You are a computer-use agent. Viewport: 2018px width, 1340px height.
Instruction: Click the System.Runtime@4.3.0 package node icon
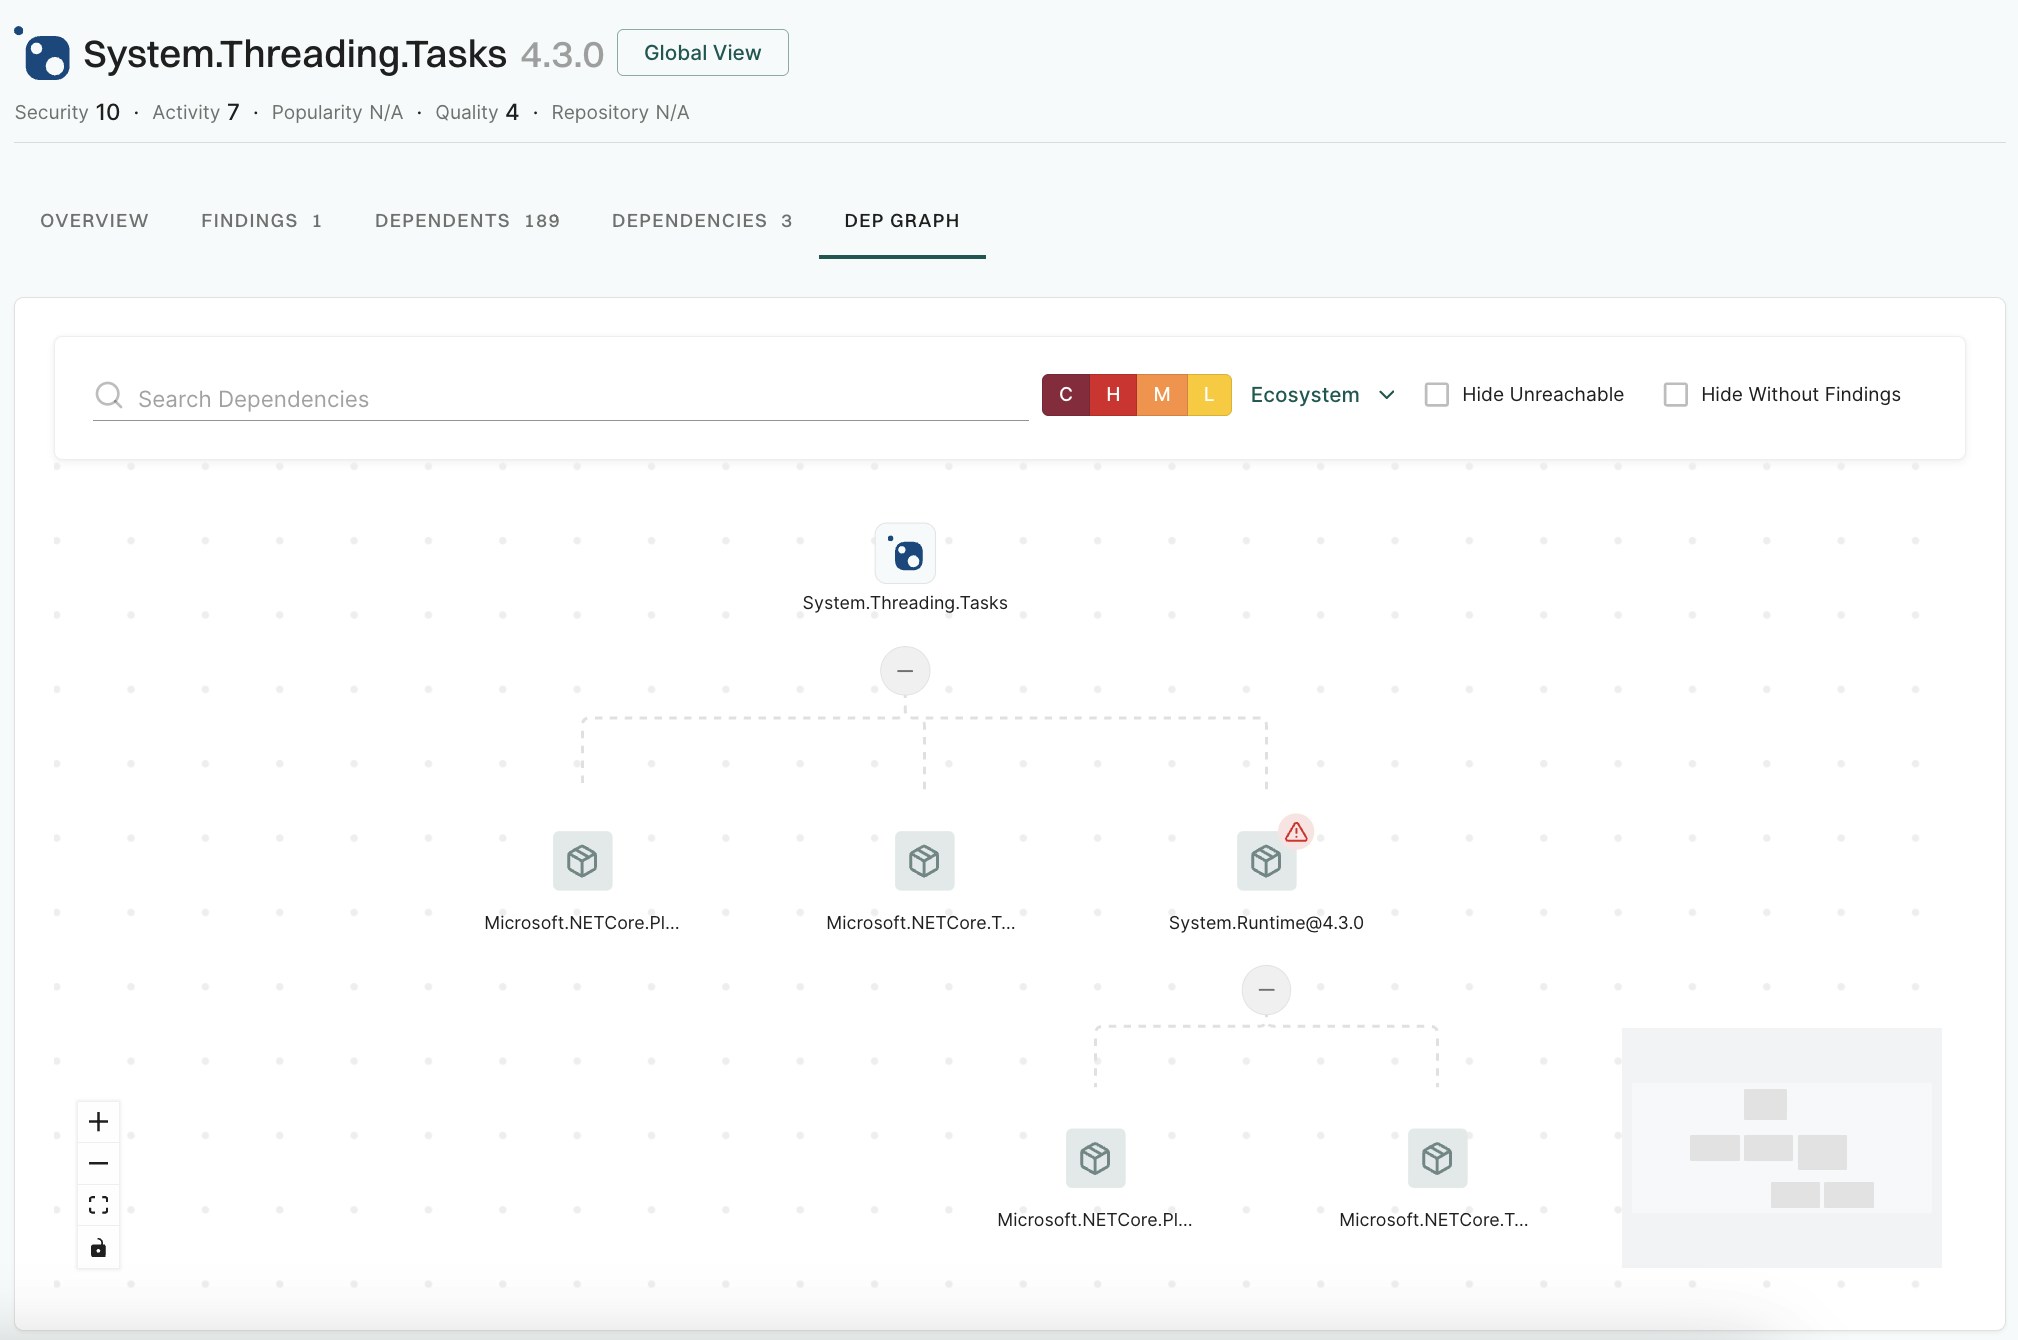click(1266, 861)
